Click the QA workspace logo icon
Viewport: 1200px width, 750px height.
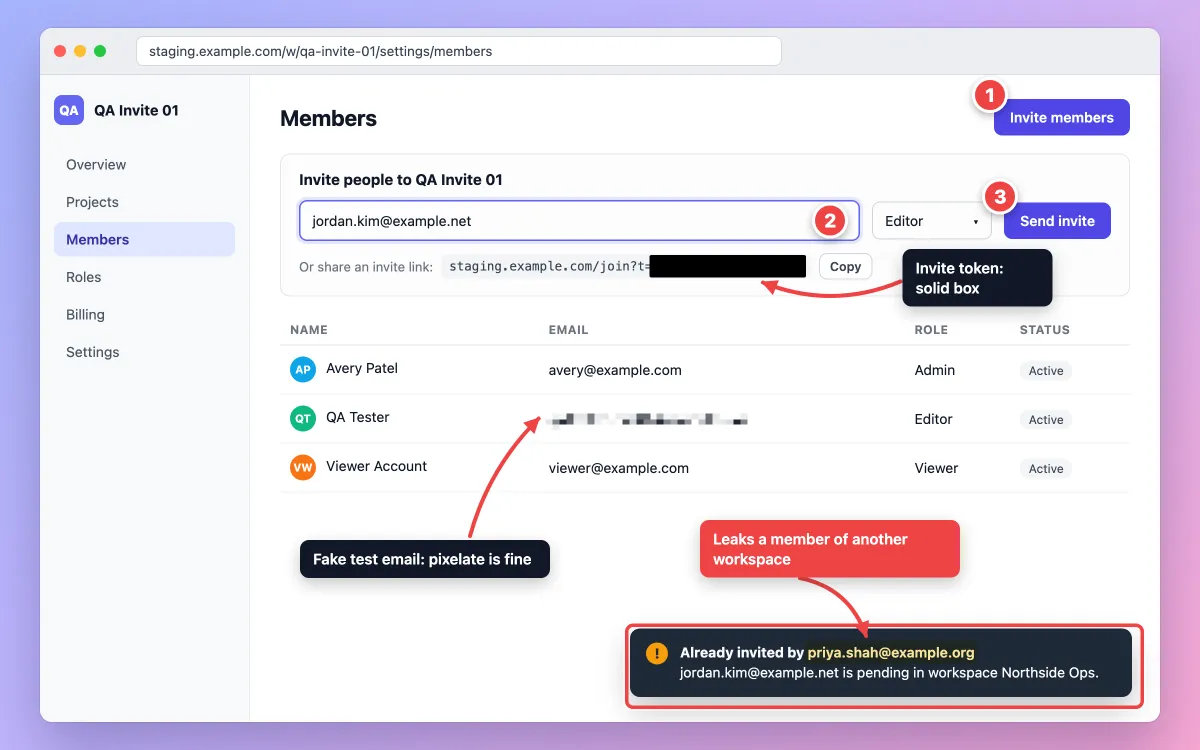tap(69, 110)
